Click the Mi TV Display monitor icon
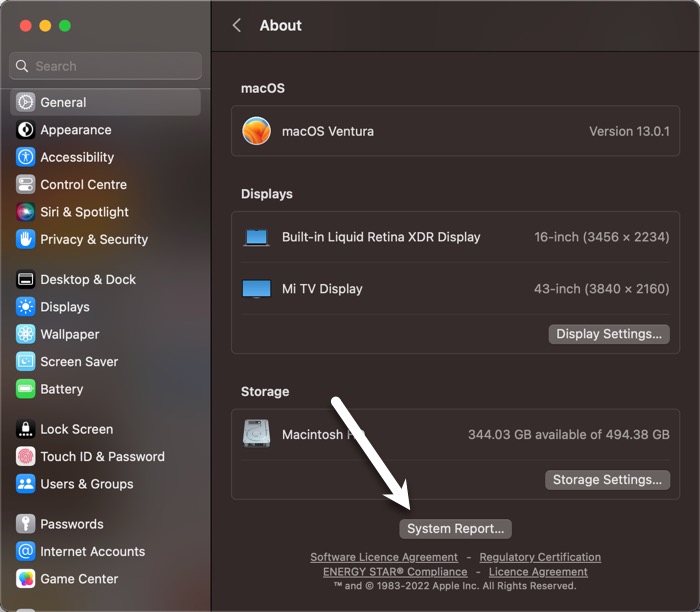Viewport: 700px width, 612px height. pos(256,289)
